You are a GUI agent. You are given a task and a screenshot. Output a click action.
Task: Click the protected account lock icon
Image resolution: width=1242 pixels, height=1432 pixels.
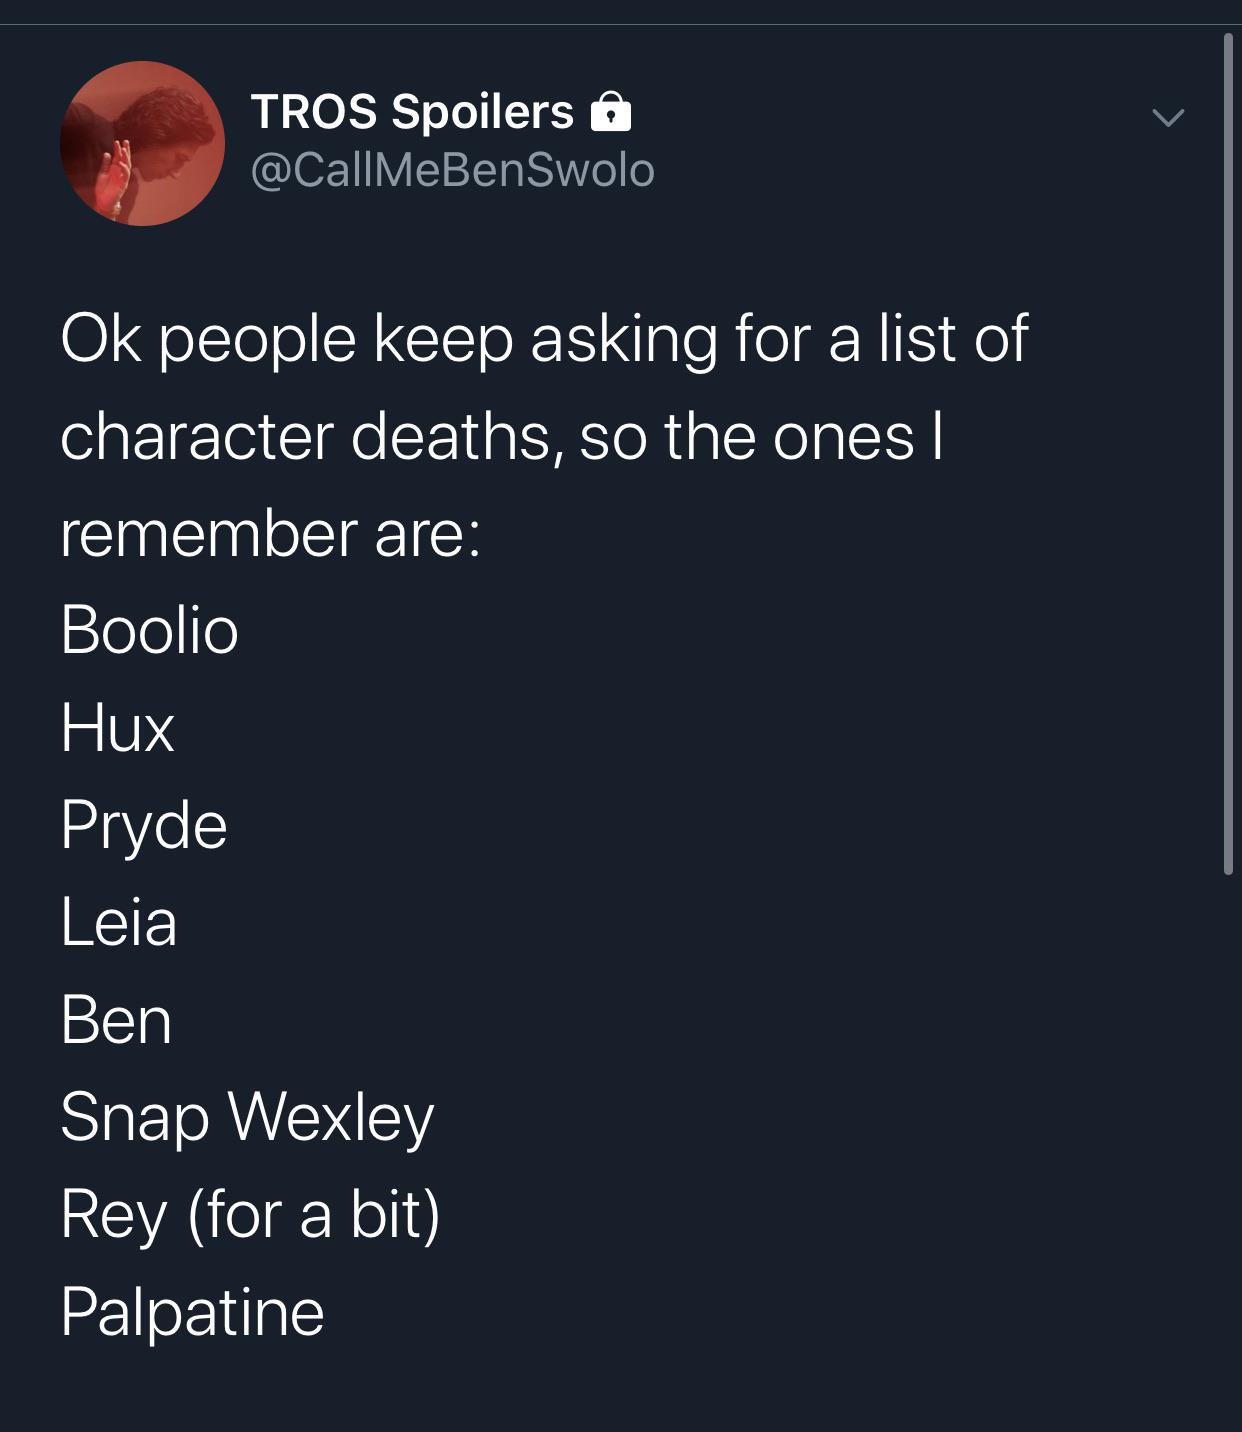coord(611,112)
